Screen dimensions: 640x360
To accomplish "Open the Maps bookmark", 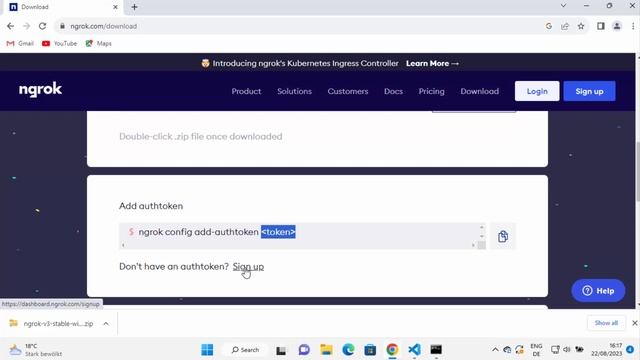I will pos(98,43).
